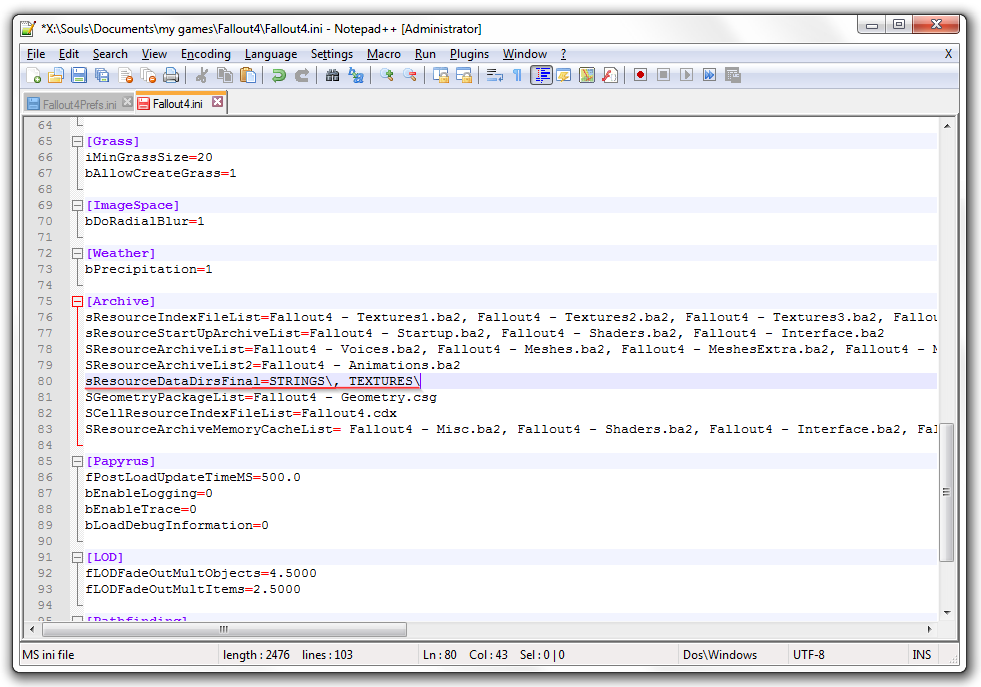
Task: Open the View menu
Action: click(x=154, y=54)
